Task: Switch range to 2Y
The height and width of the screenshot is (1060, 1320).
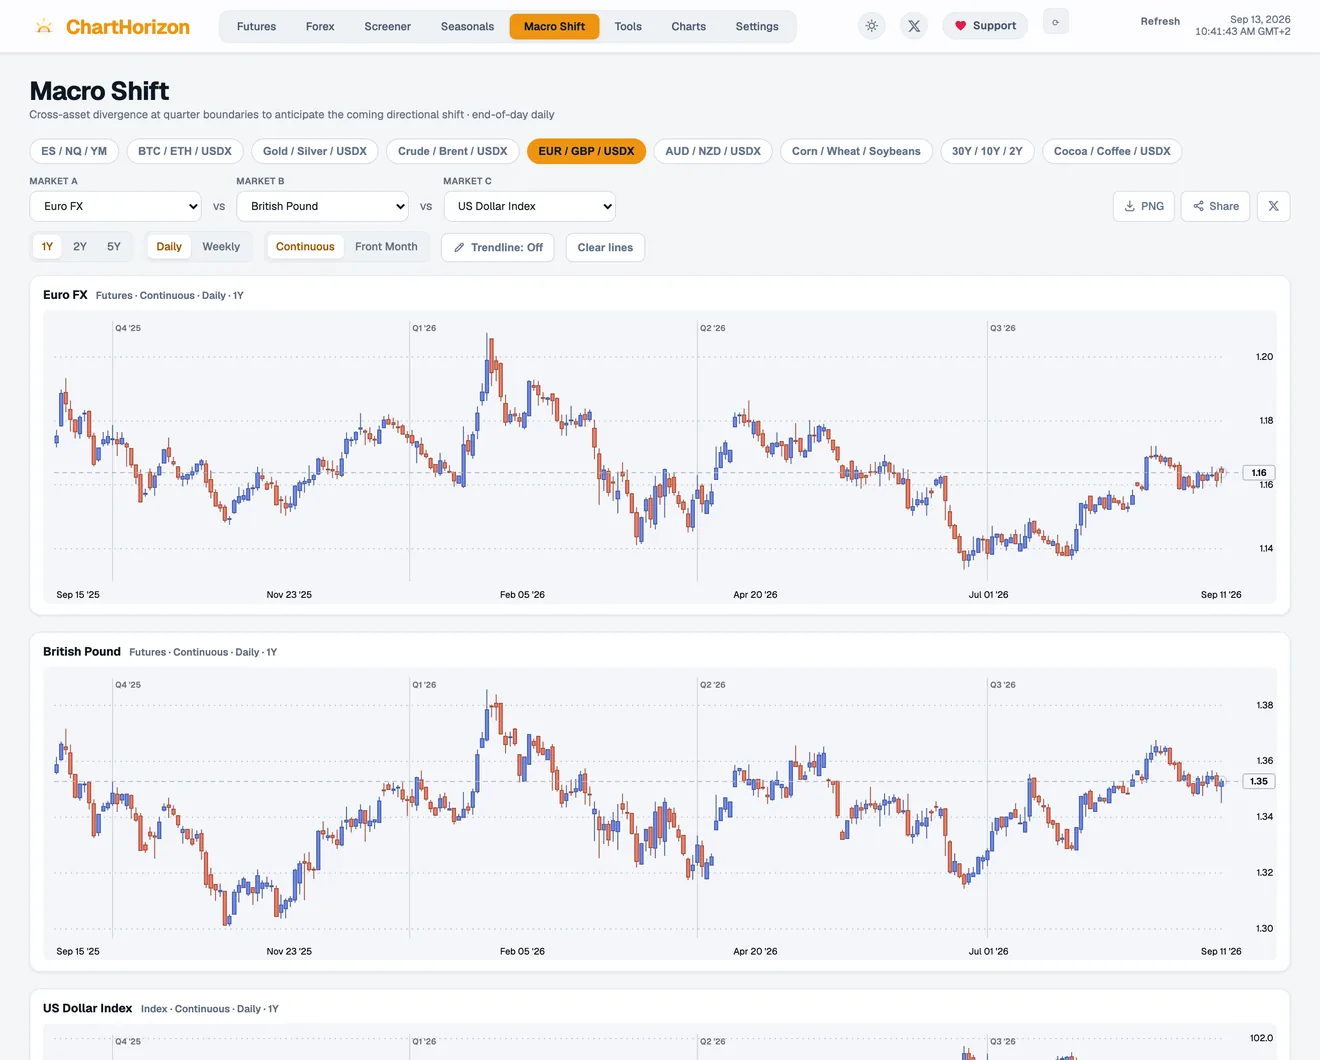Action: 80,247
